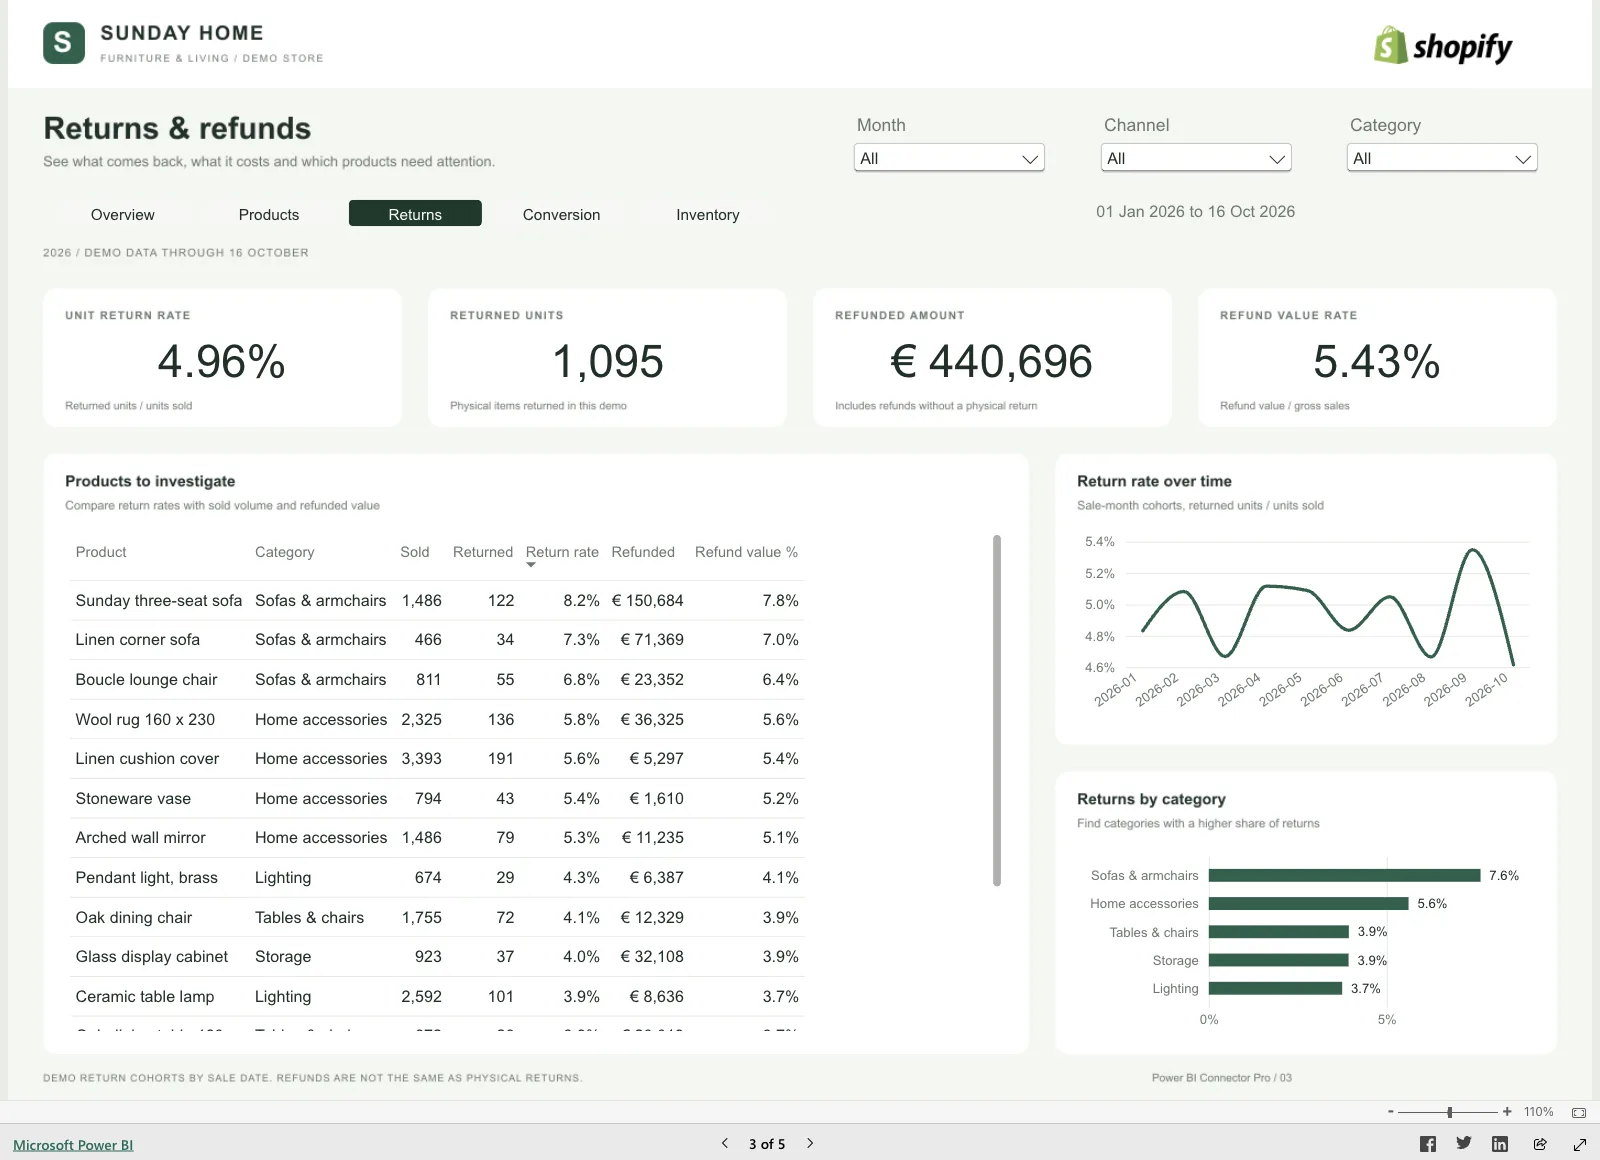Image resolution: width=1600 pixels, height=1160 pixels.
Task: Select the Returns tab
Action: coord(415,214)
